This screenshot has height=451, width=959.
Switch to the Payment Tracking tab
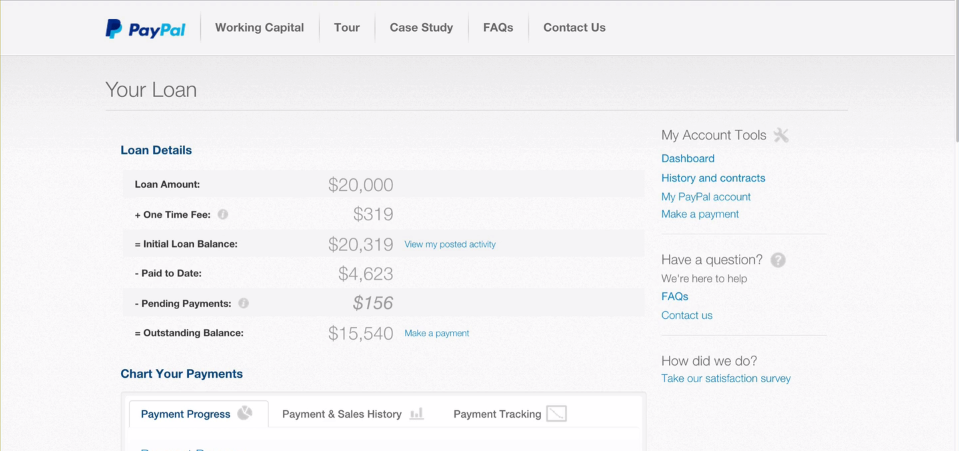click(510, 414)
